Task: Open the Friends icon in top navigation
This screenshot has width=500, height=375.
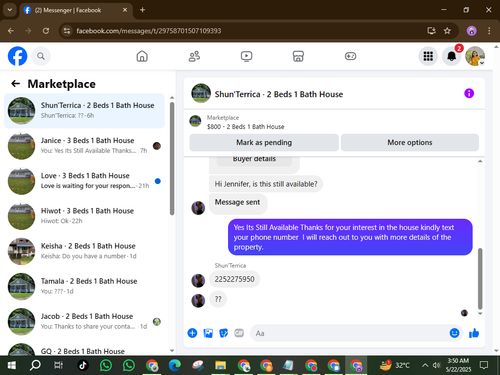Action: 194,56
